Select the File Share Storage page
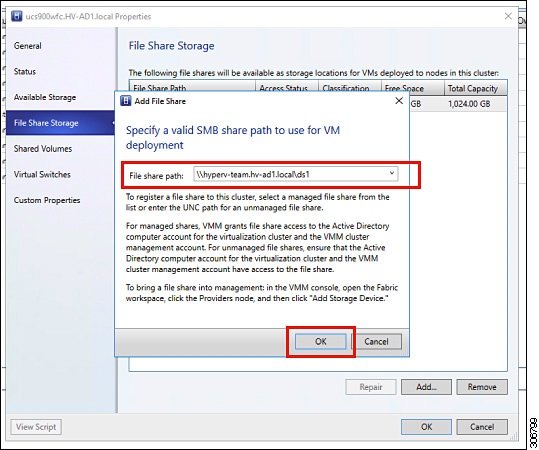The width and height of the screenshot is (539, 450). 60,123
